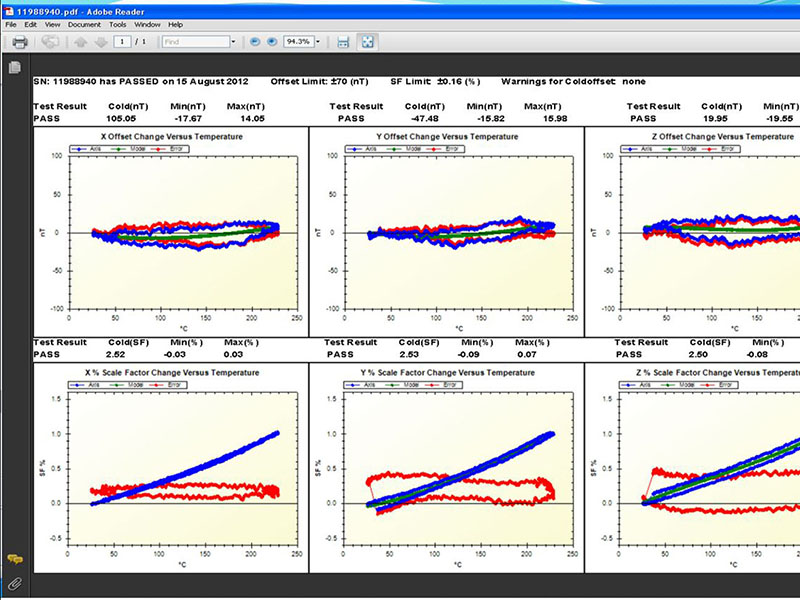Click the Cold(SF) value 2.50
Viewport: 800px width, 600px height.
(x=698, y=355)
